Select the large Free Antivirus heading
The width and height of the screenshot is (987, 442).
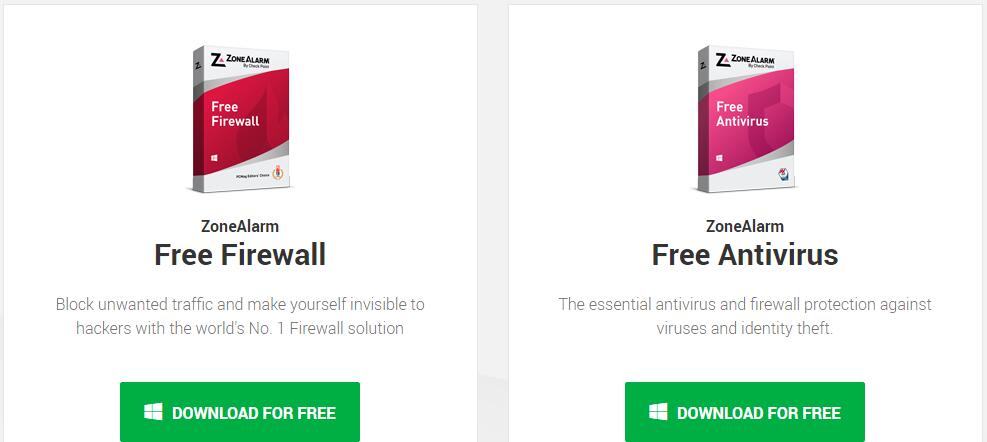click(745, 255)
